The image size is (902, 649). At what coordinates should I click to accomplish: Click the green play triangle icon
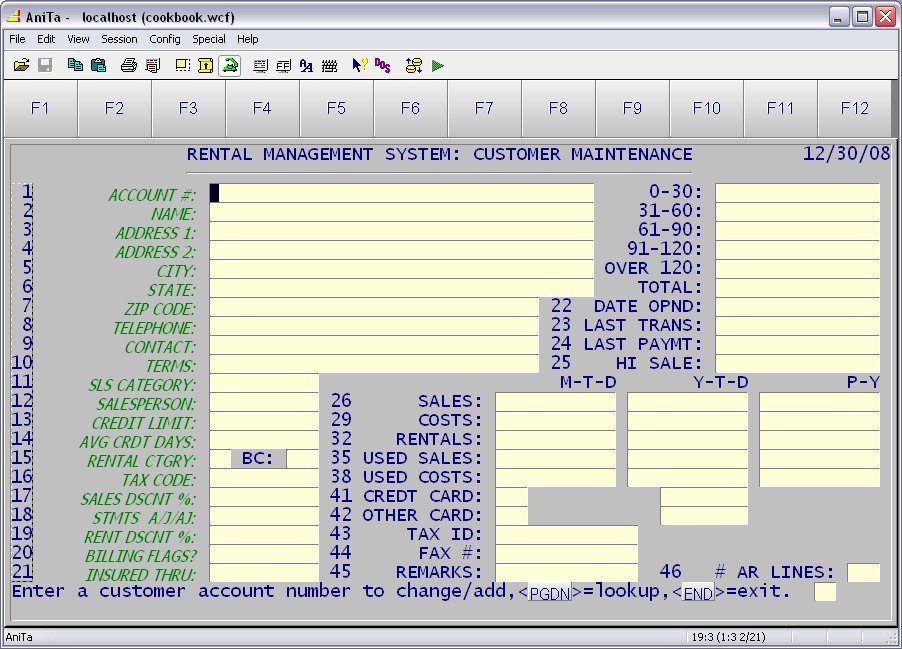click(x=438, y=65)
